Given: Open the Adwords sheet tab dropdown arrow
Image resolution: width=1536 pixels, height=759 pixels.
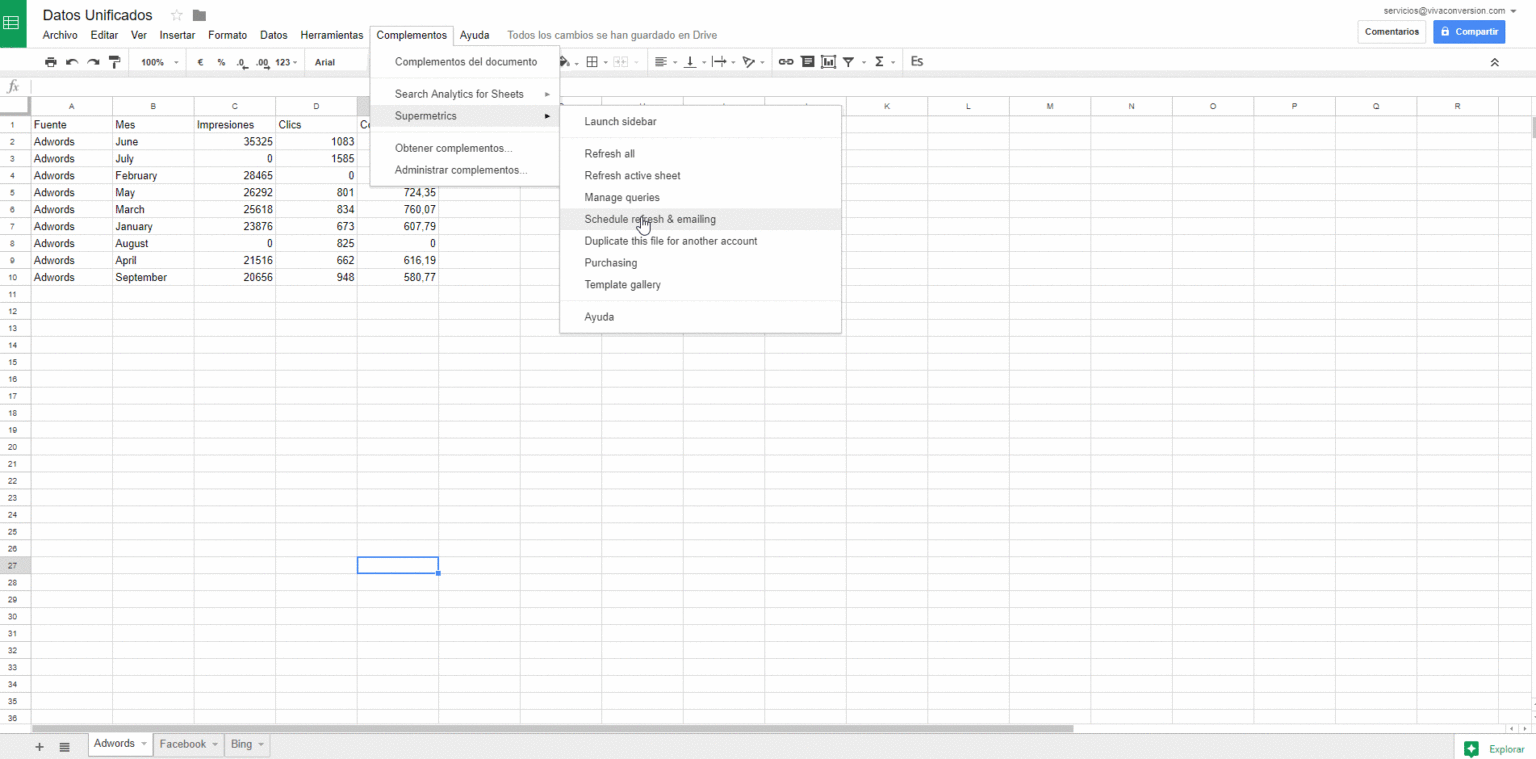Looking at the screenshot, I should 144,745.
